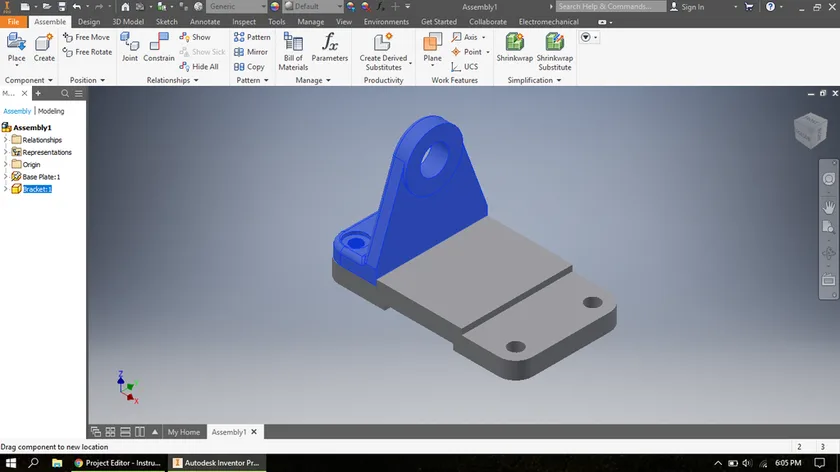The height and width of the screenshot is (472, 840).
Task: Switch to the Inspect ribbon tab
Action: 244,21
